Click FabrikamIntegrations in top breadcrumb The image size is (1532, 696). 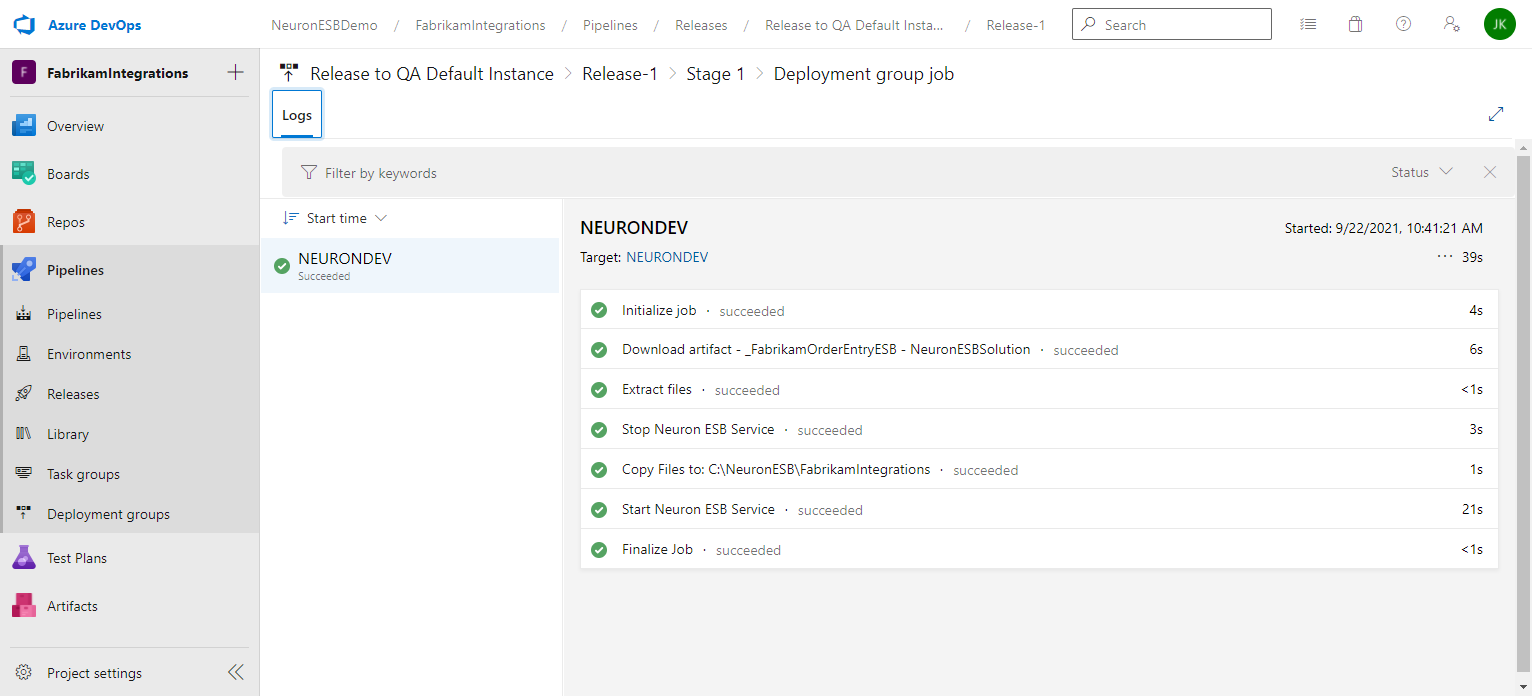click(480, 25)
